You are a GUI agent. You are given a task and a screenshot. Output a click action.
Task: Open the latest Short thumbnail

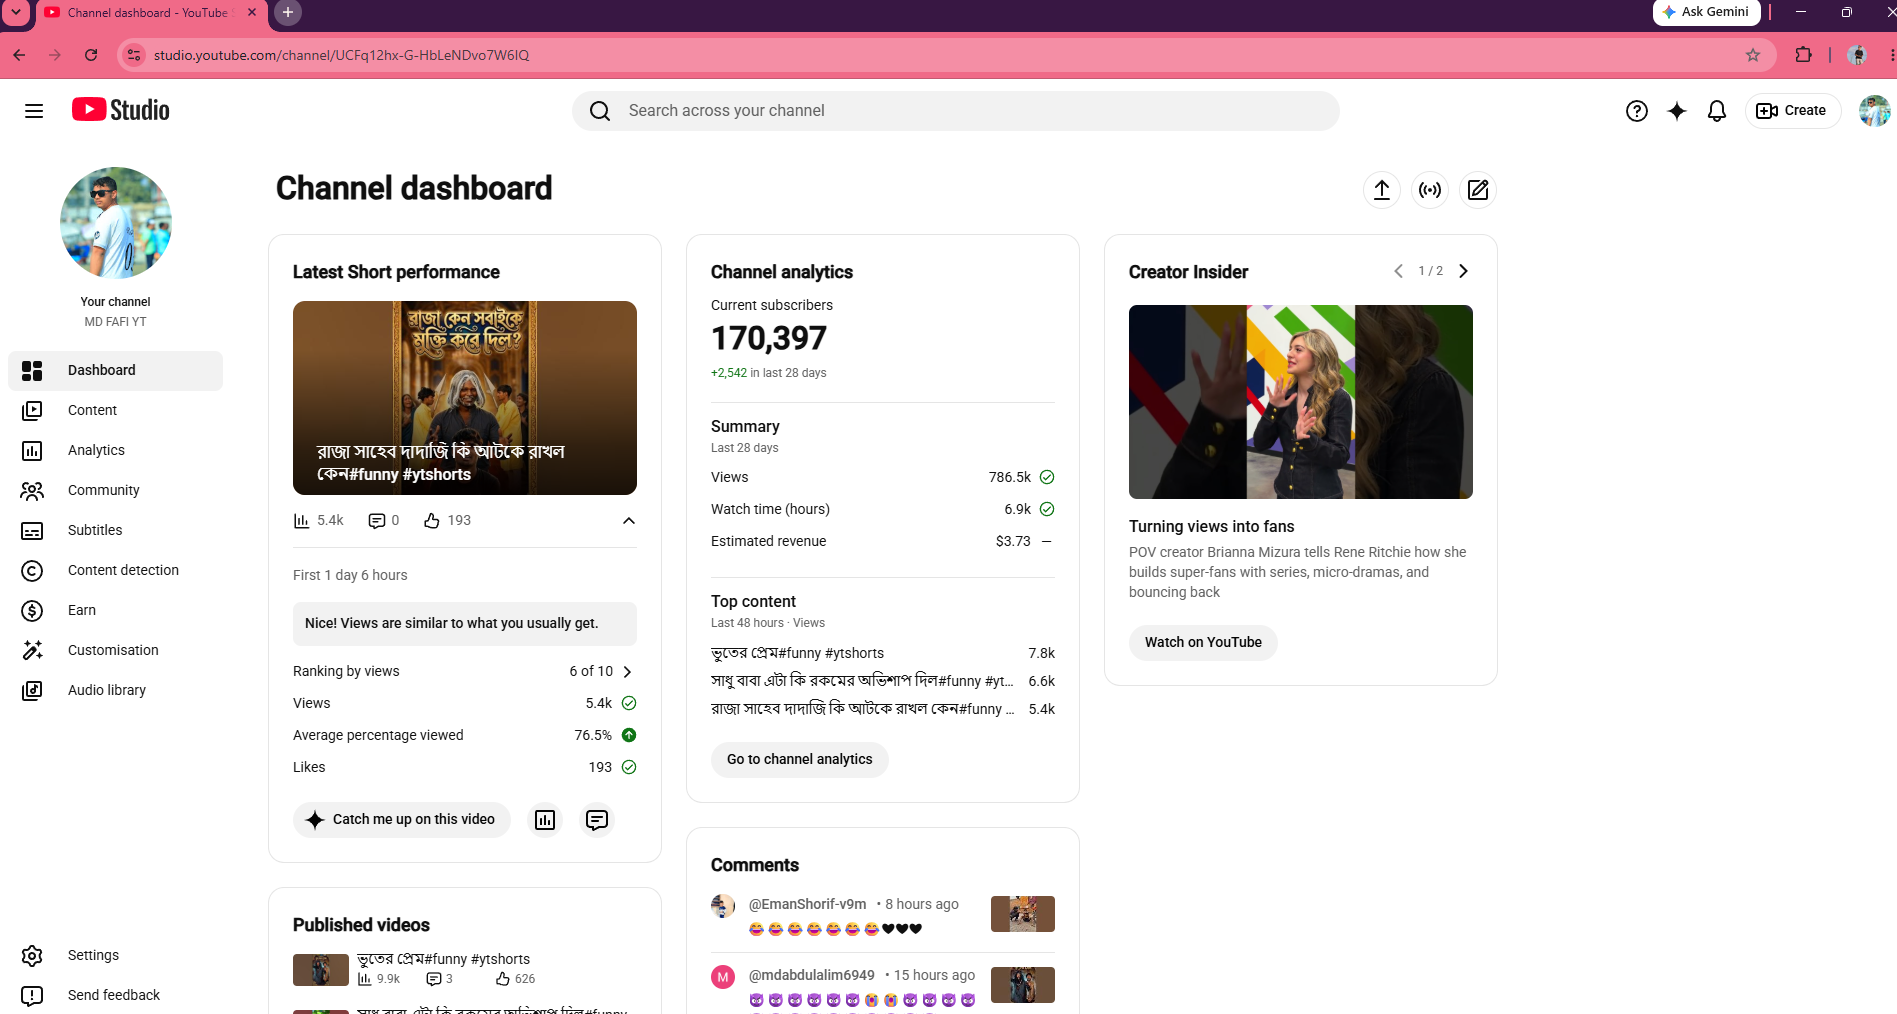point(465,398)
